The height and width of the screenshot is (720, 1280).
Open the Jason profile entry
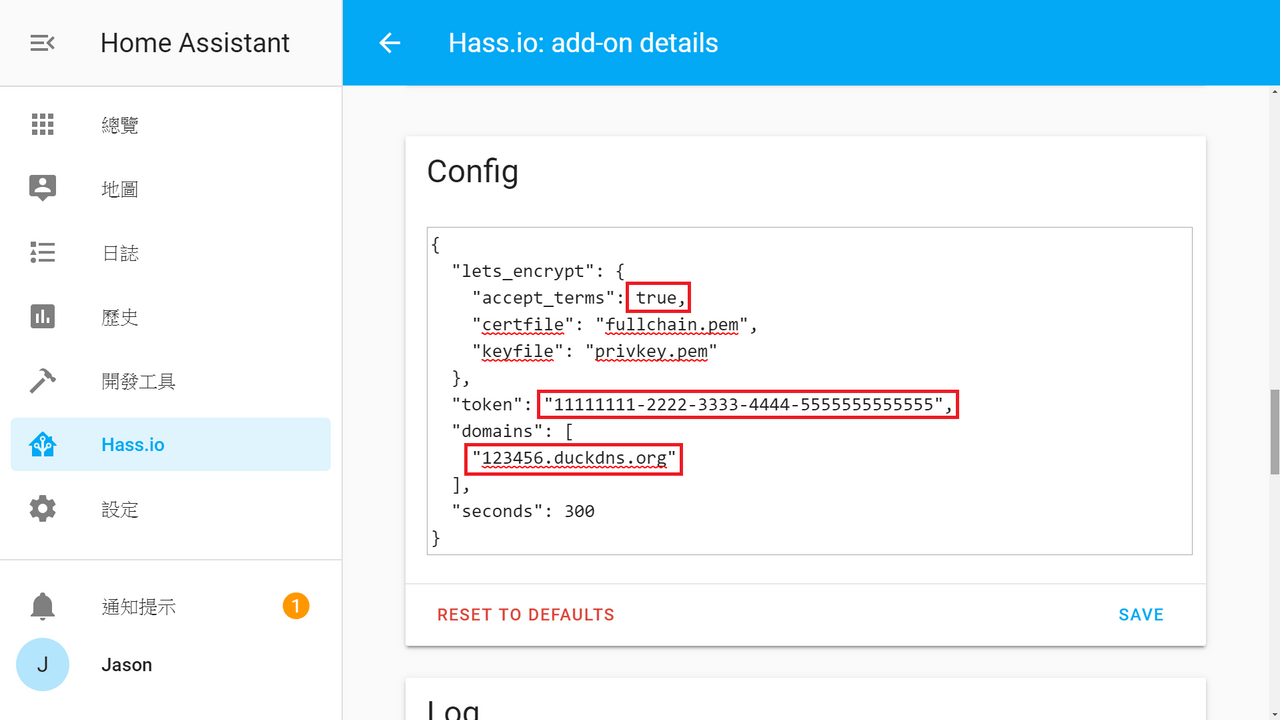(171, 665)
